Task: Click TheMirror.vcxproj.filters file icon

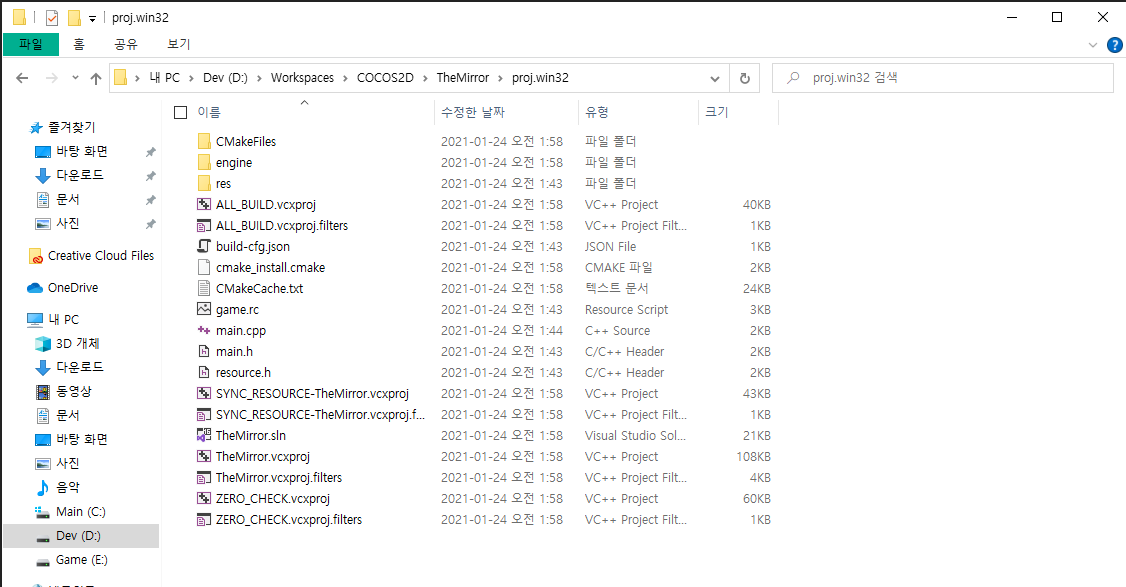Action: pos(204,478)
